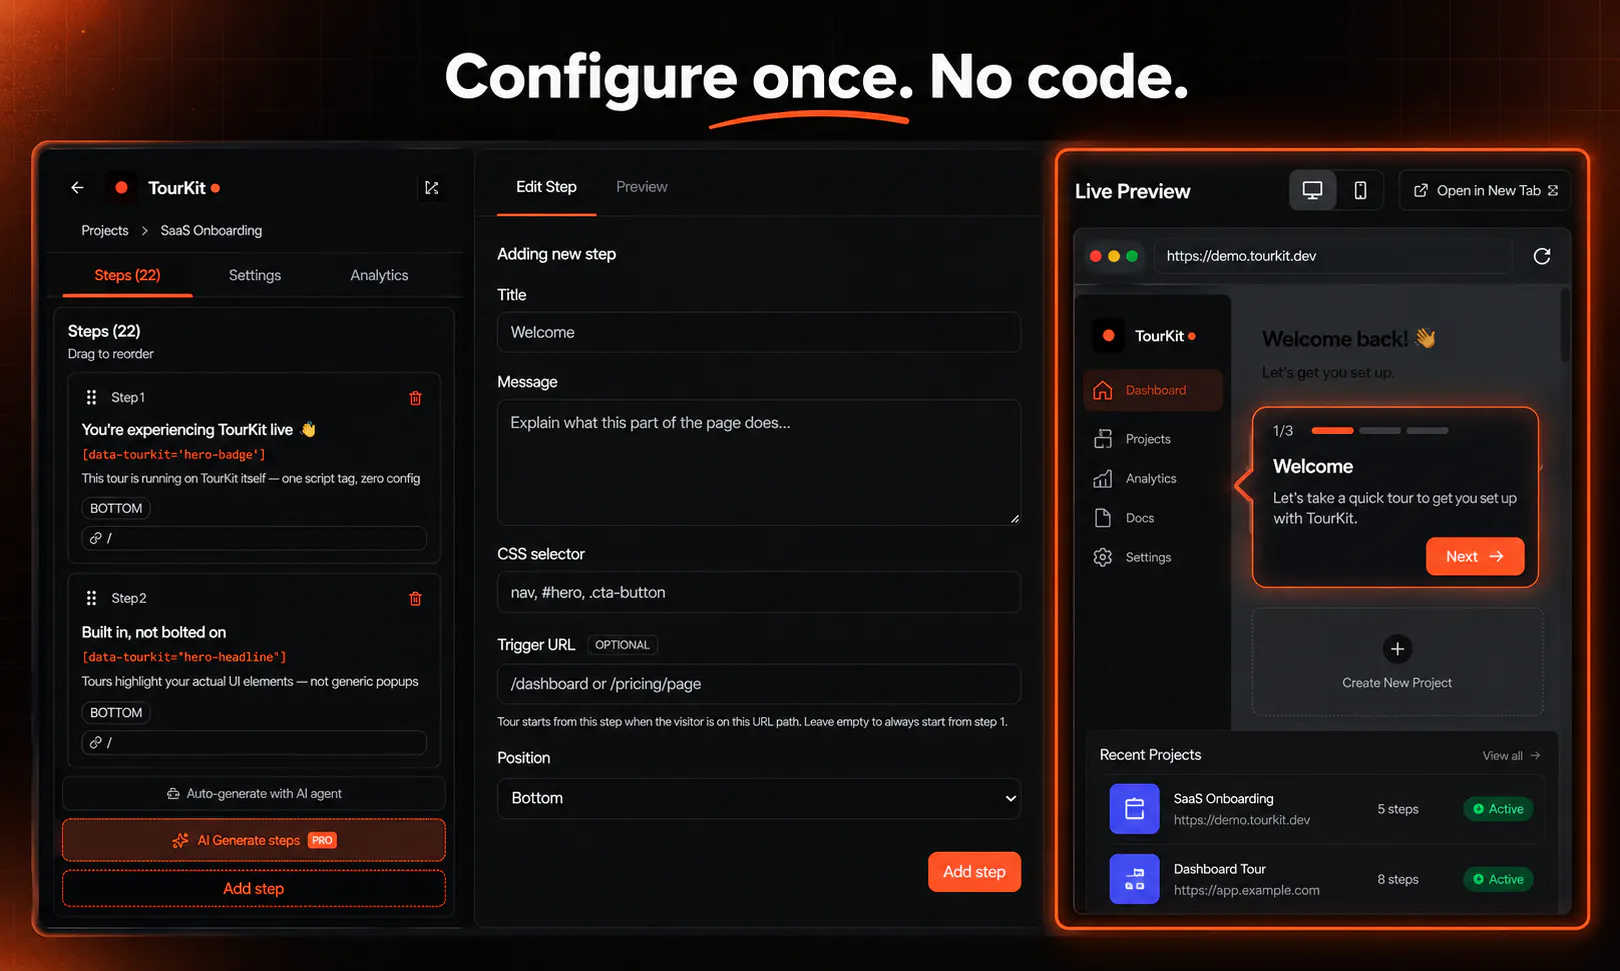The height and width of the screenshot is (971, 1620).
Task: Click the Step1 URL path field
Action: [x=254, y=538]
